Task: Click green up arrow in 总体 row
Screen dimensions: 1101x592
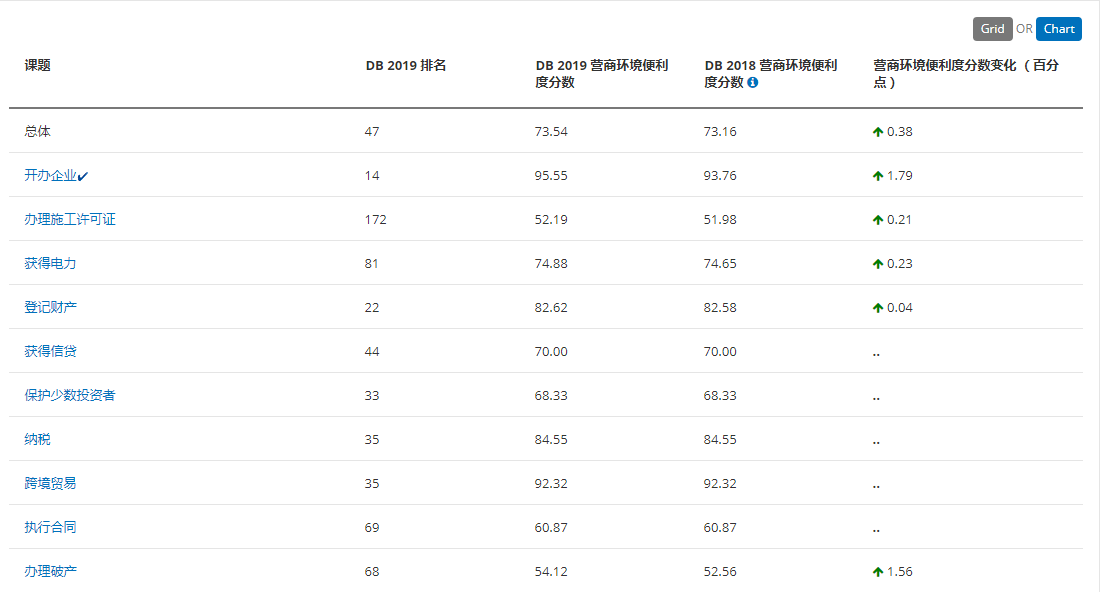Action: pos(878,132)
